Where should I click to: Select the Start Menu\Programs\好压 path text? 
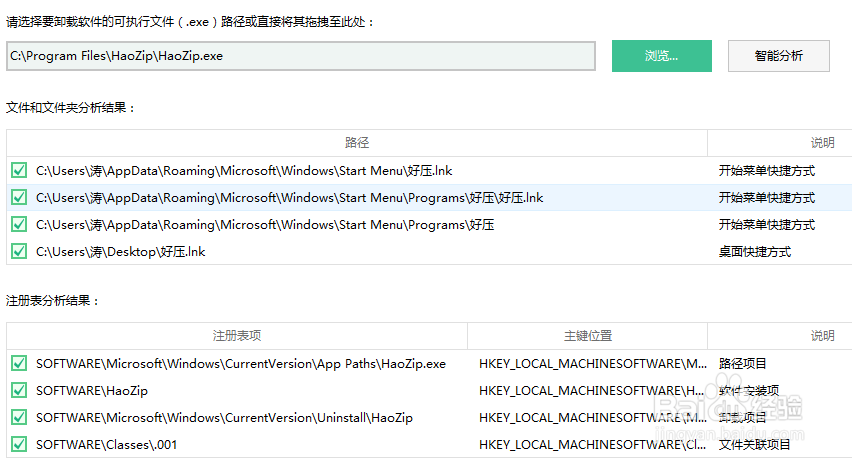[x=265, y=225]
